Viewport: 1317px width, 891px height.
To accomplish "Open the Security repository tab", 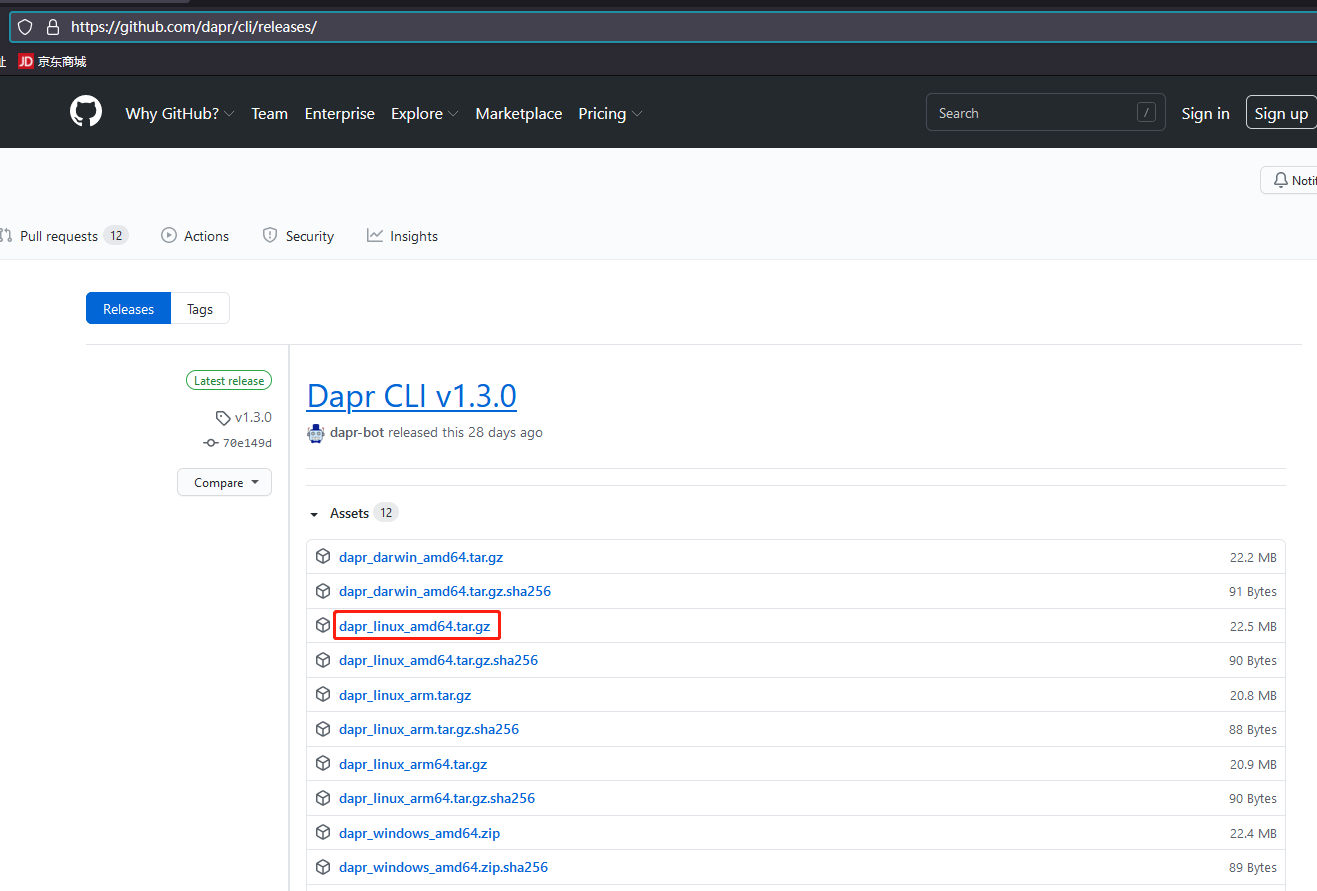I will [x=298, y=236].
